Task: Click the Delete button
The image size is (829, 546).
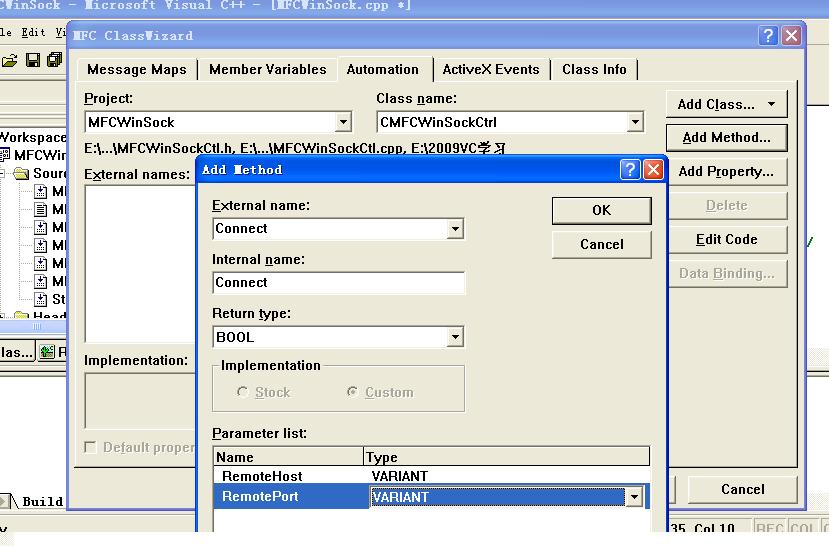Action: 726,206
